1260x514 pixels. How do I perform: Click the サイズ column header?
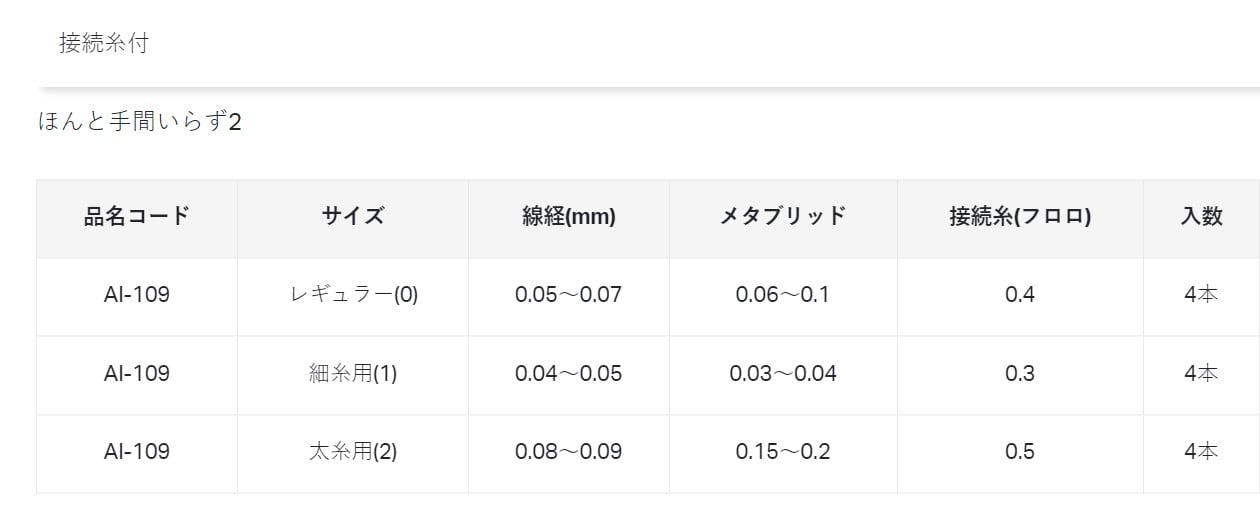coord(352,216)
